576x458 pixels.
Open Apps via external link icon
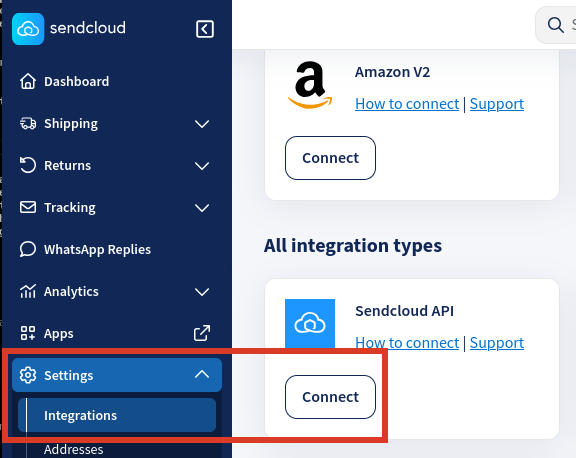(202, 333)
